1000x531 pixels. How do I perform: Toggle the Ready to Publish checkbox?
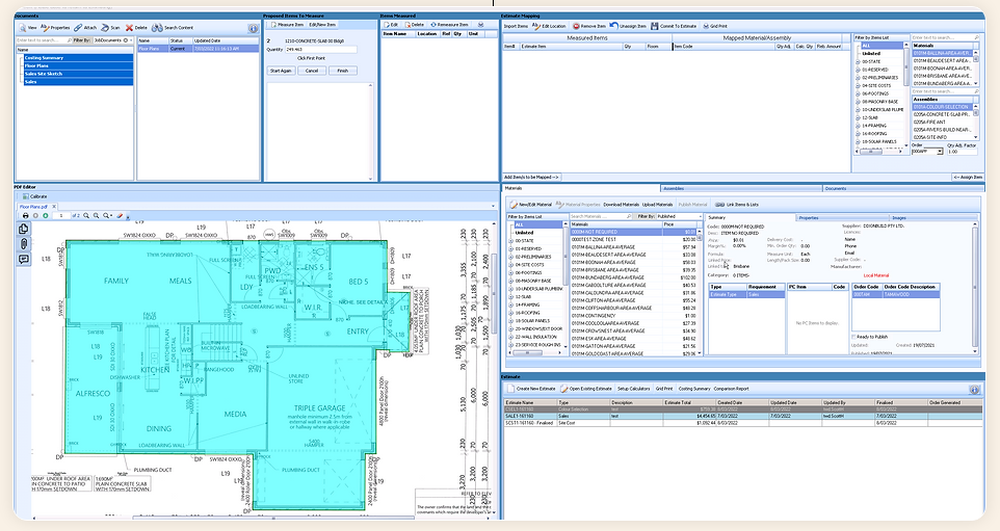click(854, 337)
